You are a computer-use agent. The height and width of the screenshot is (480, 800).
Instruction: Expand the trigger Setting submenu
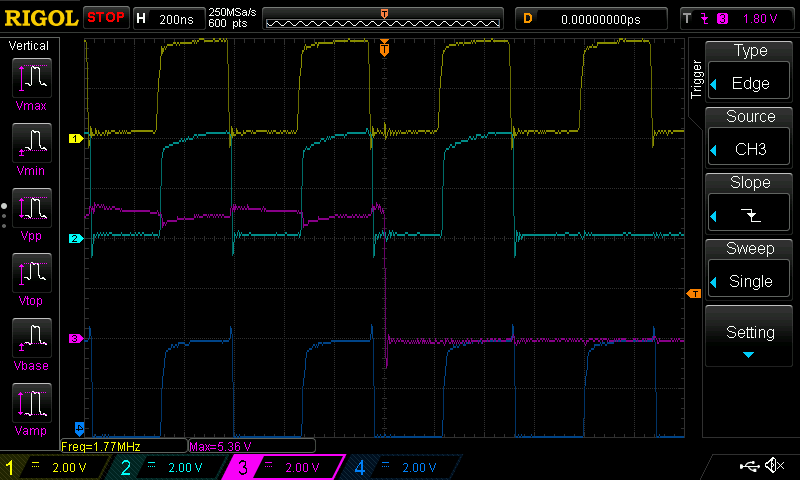click(748, 336)
